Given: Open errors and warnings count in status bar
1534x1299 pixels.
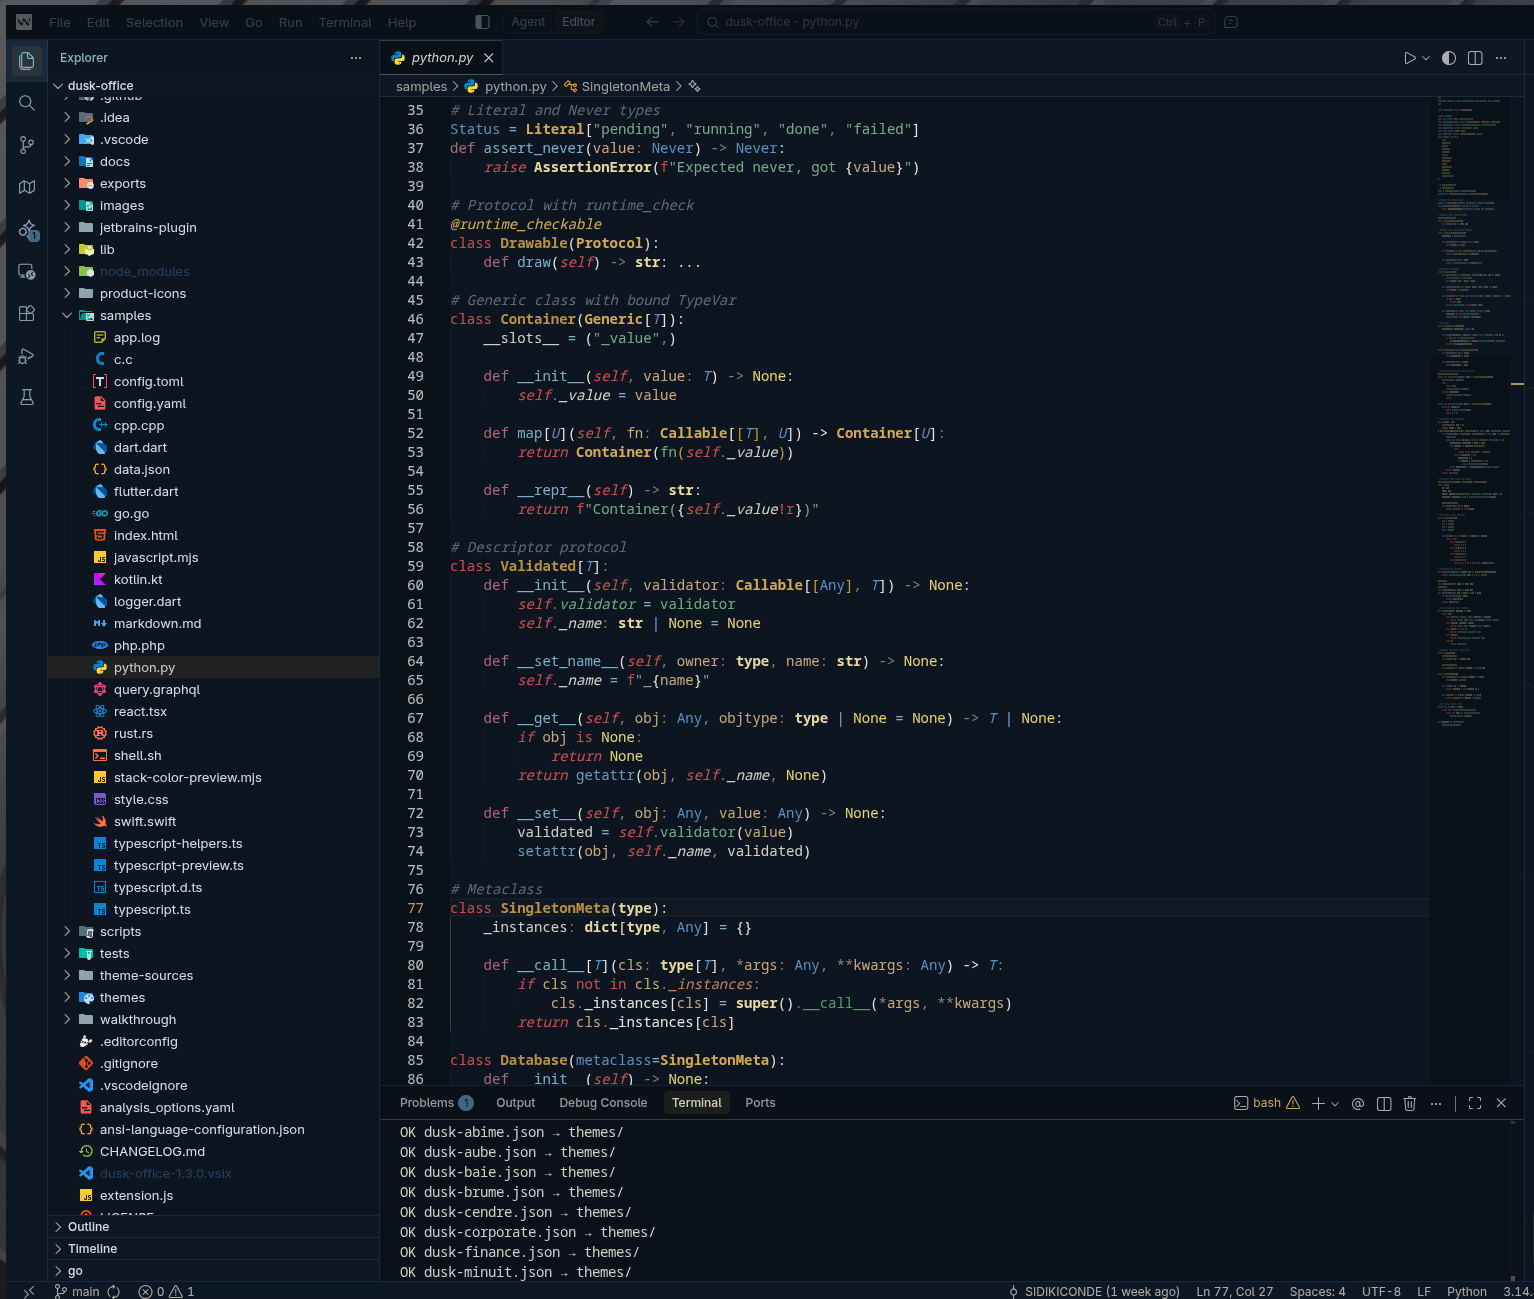Looking at the screenshot, I should click(x=167, y=1291).
